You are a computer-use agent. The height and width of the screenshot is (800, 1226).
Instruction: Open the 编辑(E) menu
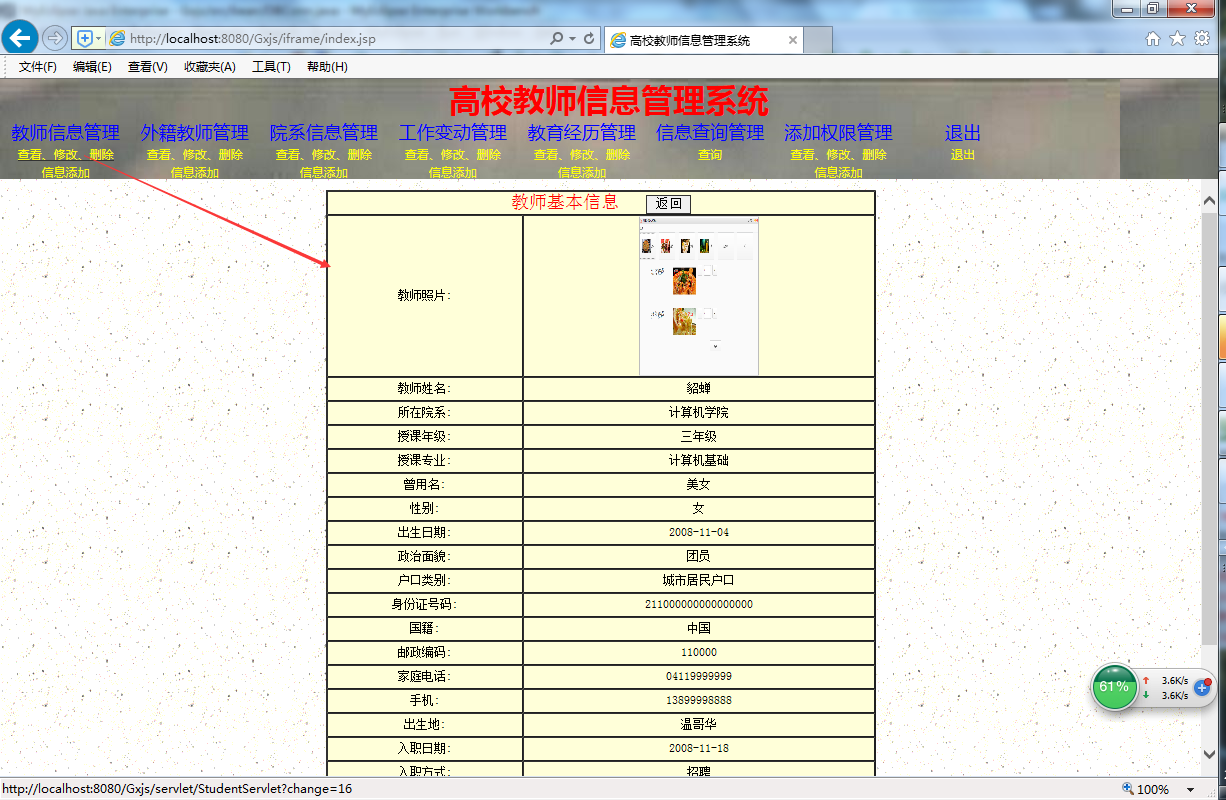tap(92, 67)
